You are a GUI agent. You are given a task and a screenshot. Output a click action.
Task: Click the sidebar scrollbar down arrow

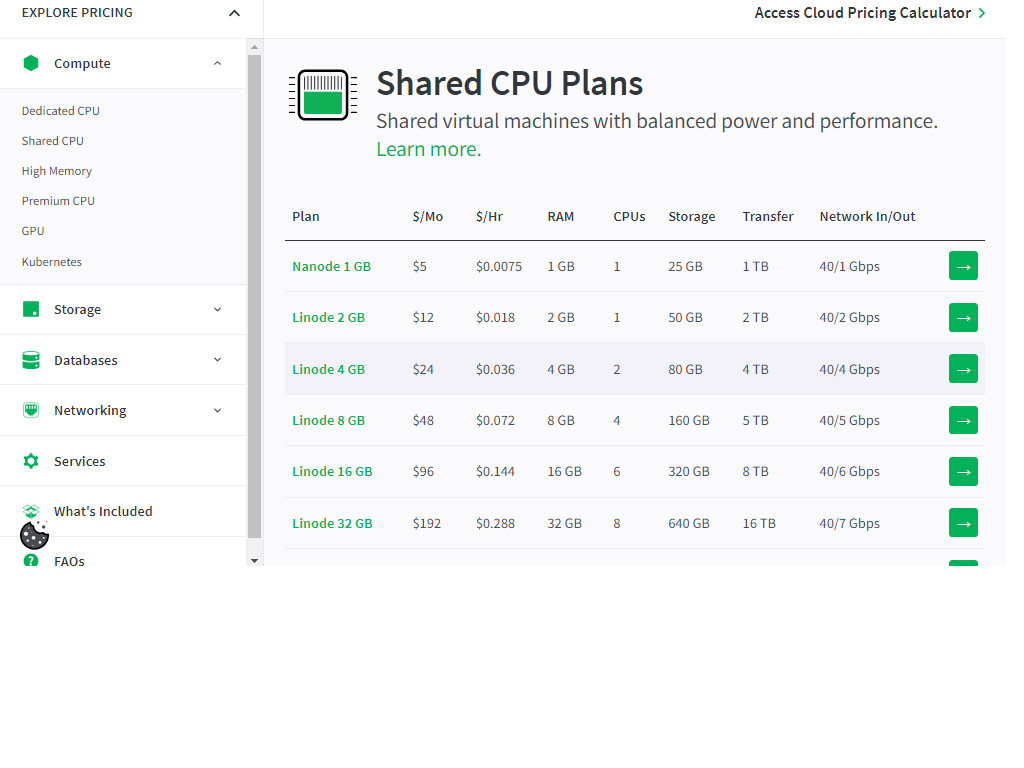255,560
